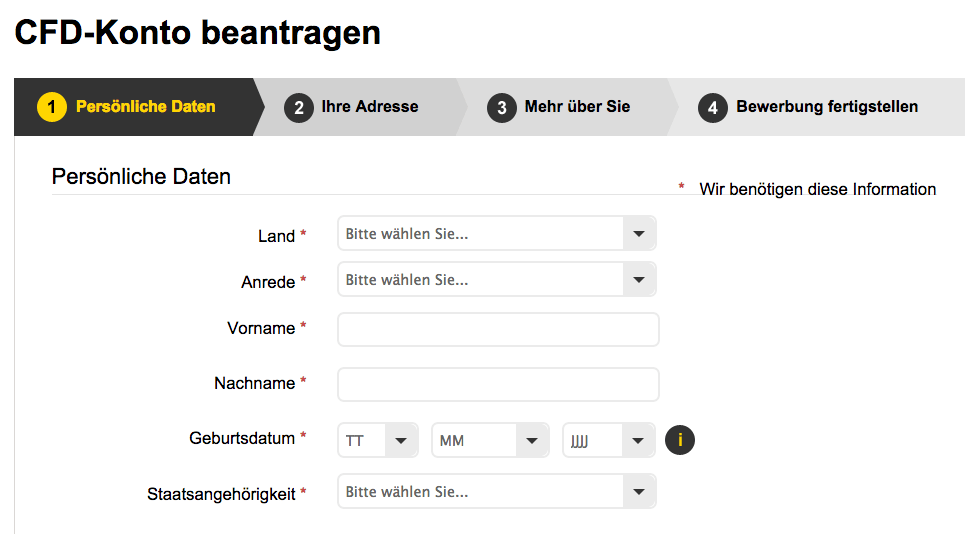Click the 'Anrede' field label
965x534 pixels.
click(x=268, y=282)
